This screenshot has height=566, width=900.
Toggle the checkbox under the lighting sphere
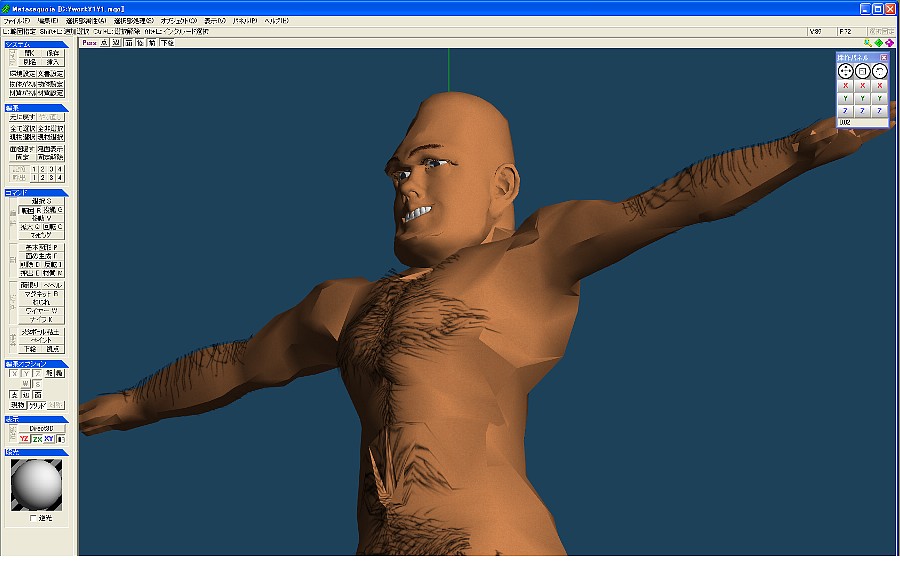pos(32,518)
